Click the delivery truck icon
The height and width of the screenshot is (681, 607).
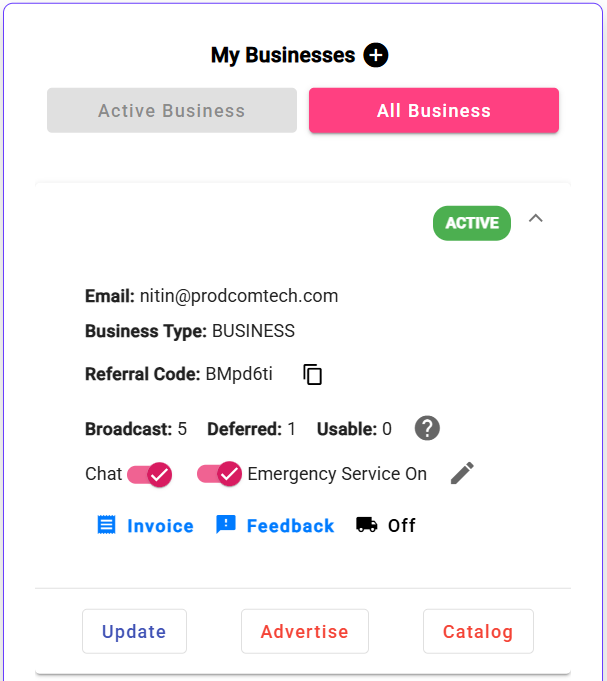tap(367, 524)
